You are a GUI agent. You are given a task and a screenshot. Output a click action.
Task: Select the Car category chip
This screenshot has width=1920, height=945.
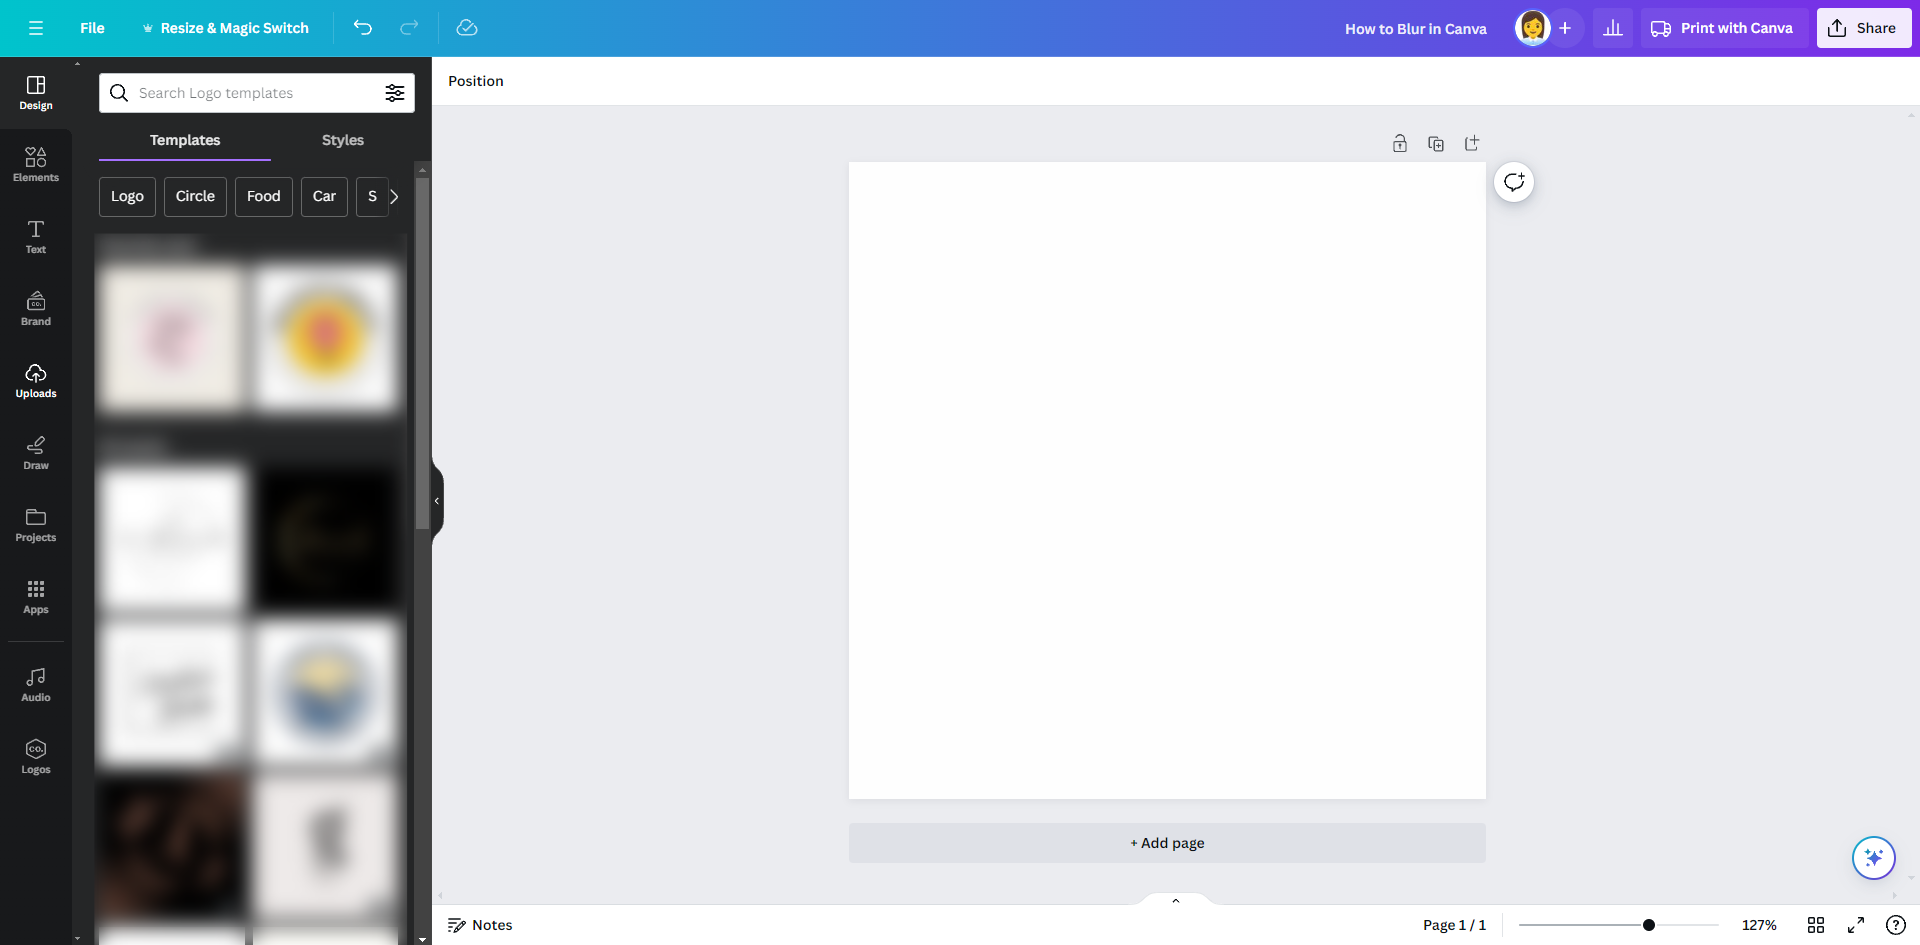(x=324, y=197)
